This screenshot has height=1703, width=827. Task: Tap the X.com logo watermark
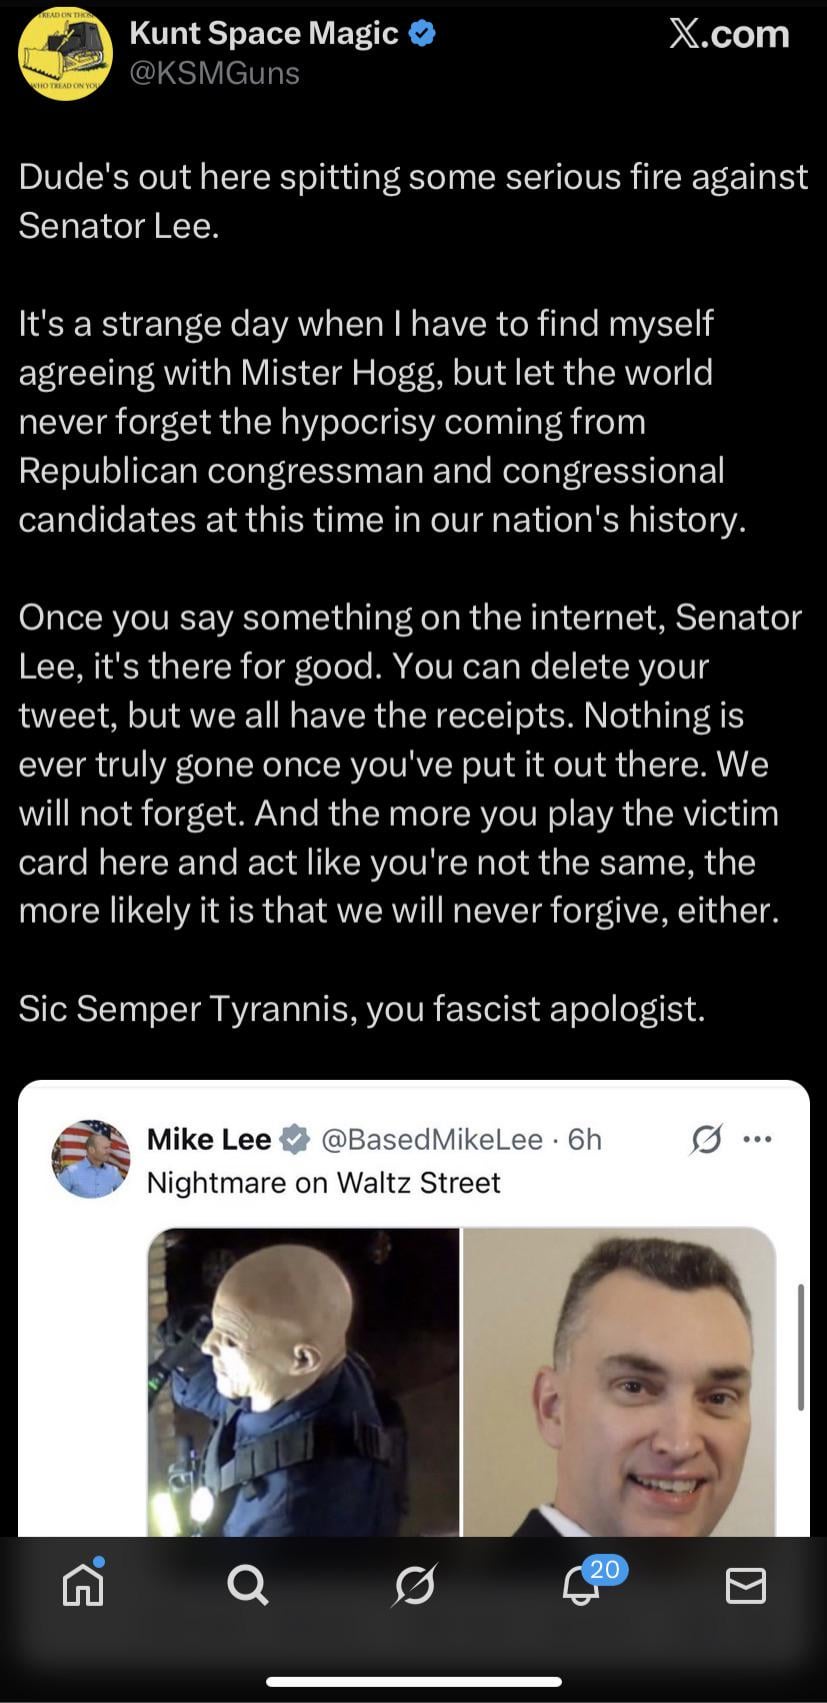[x=728, y=34]
